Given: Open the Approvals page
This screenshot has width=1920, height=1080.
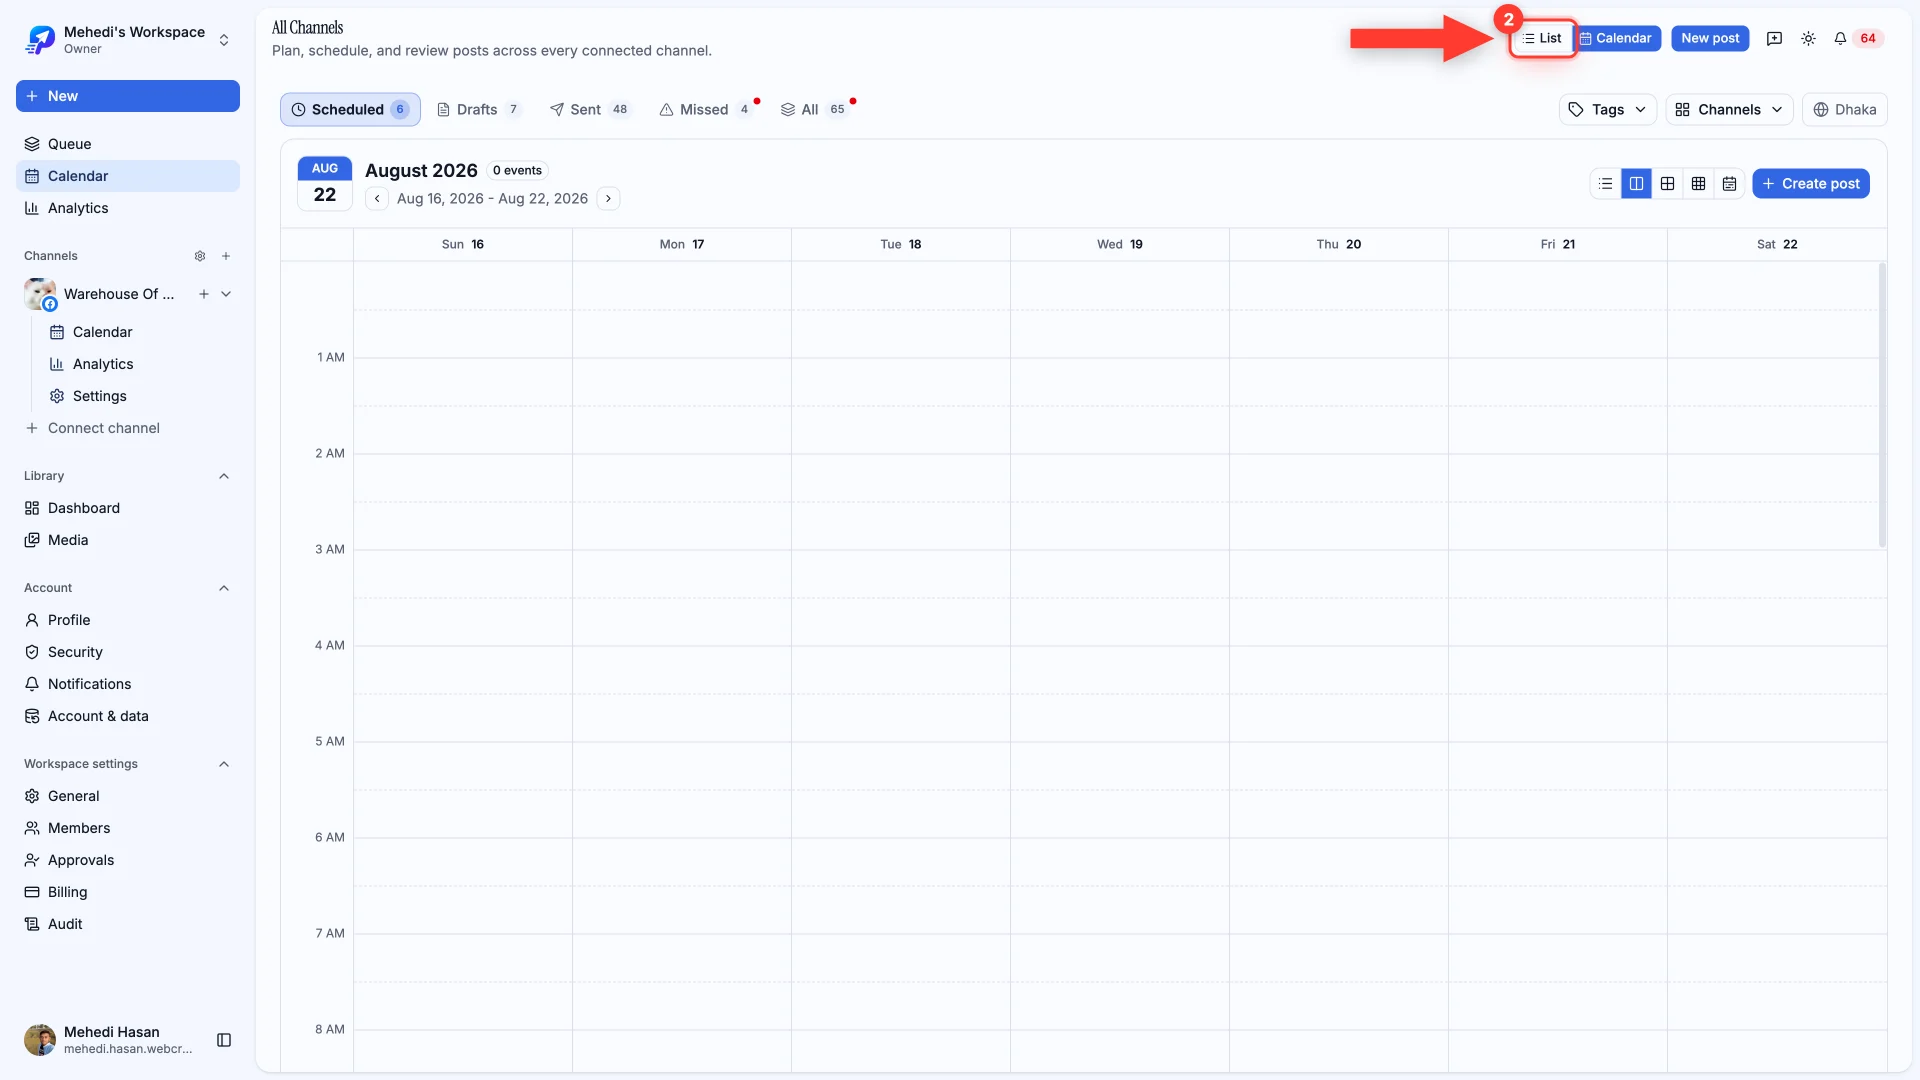Looking at the screenshot, I should (x=128, y=860).
